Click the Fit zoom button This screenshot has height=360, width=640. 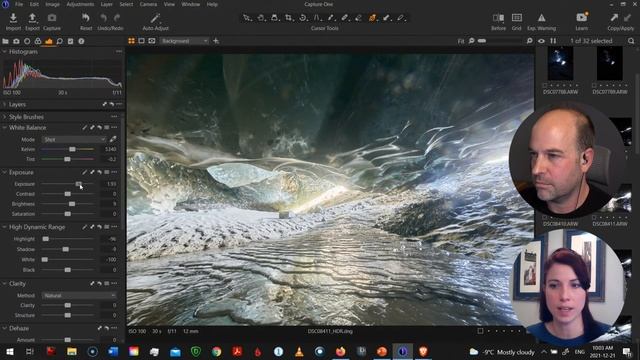pos(461,41)
